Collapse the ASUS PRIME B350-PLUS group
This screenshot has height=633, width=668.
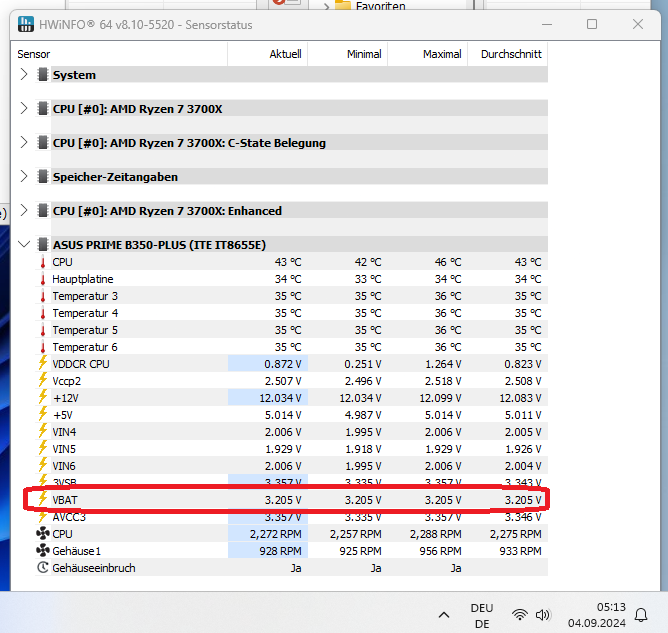[24, 245]
